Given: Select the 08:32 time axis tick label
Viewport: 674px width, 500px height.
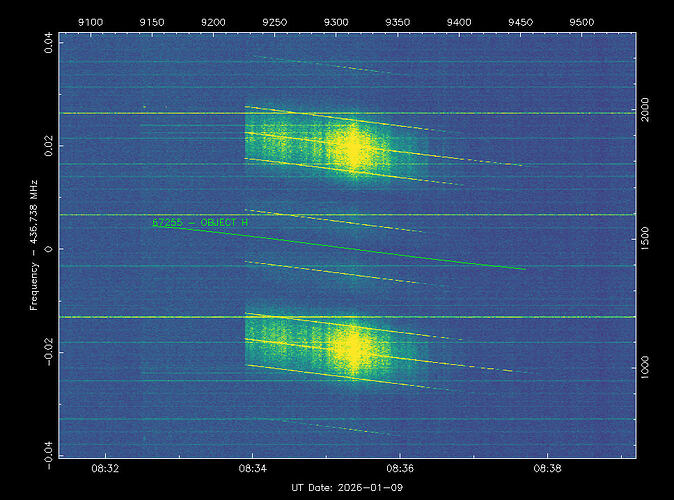Looking at the screenshot, I should click(105, 468).
